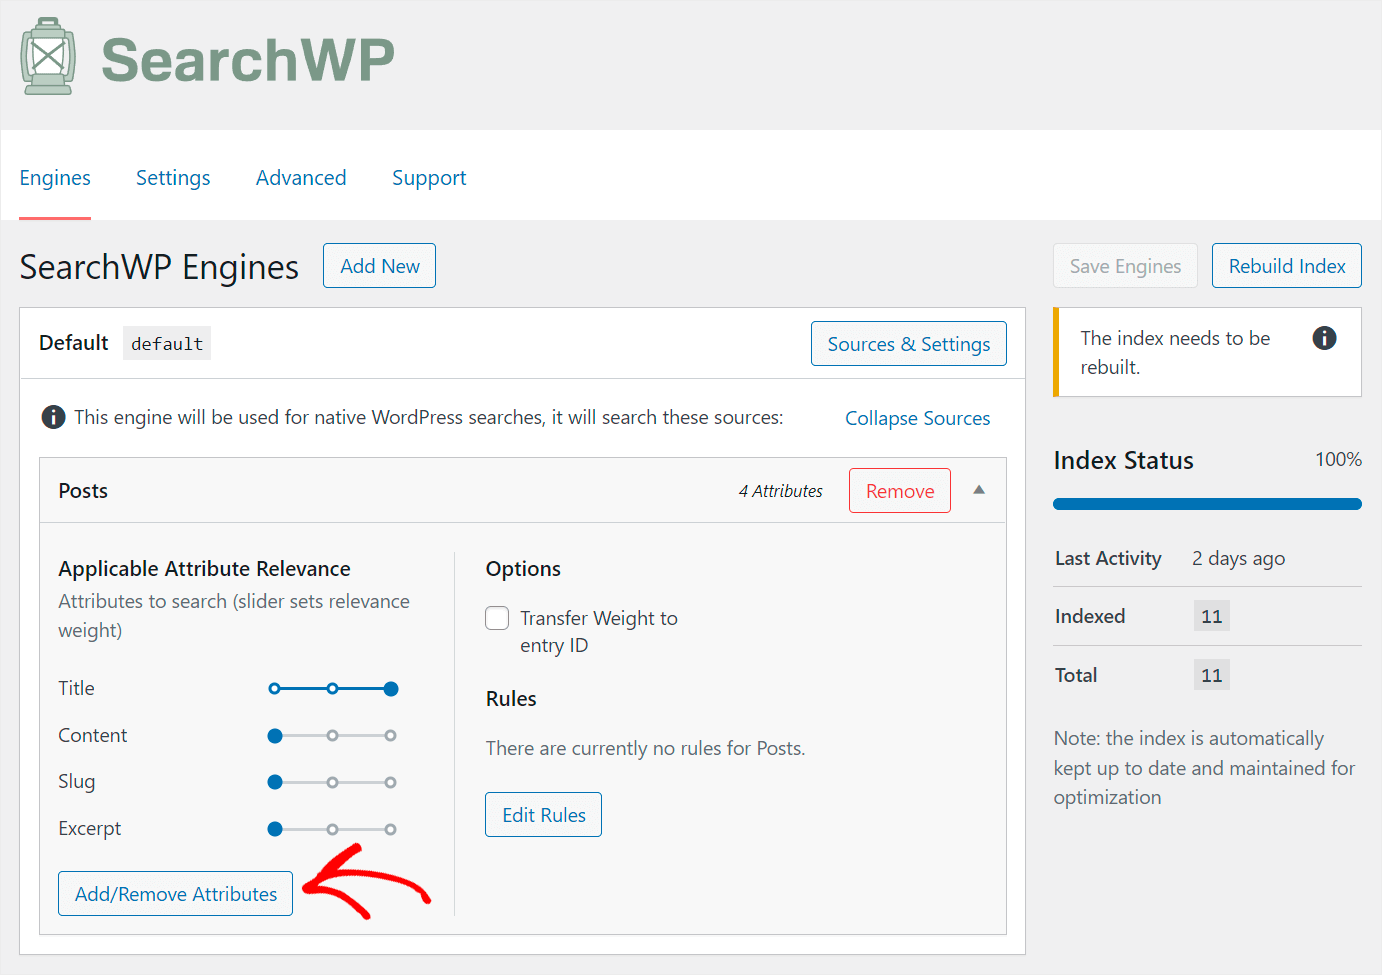Click the '2 days ago' last activity text
The width and height of the screenshot is (1382, 975).
[1238, 558]
